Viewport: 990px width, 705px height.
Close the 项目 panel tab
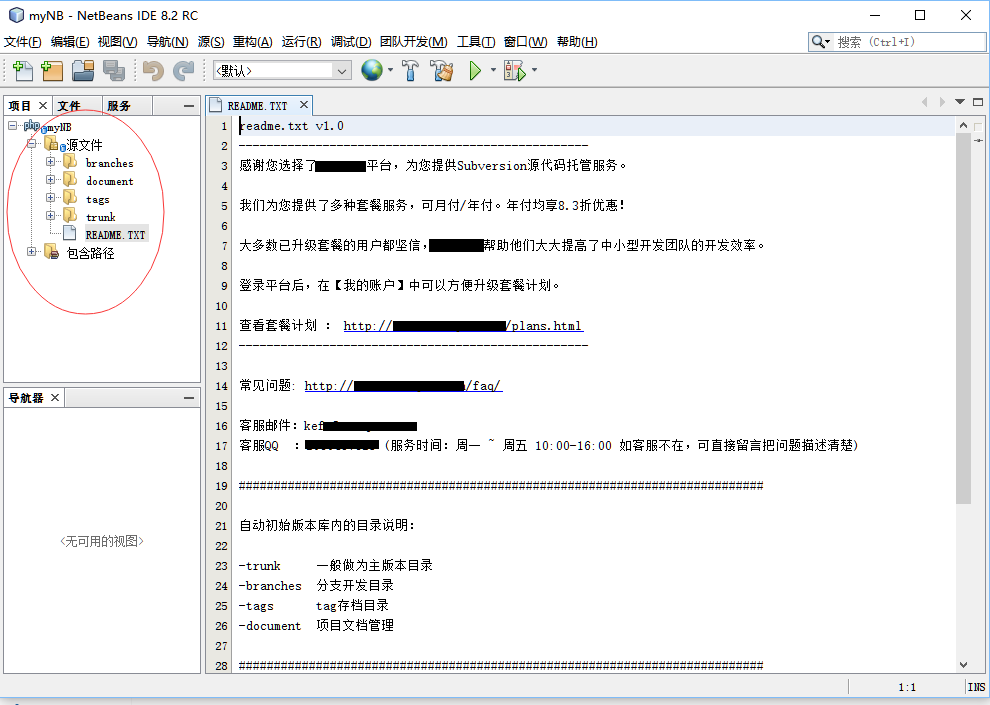[x=43, y=105]
